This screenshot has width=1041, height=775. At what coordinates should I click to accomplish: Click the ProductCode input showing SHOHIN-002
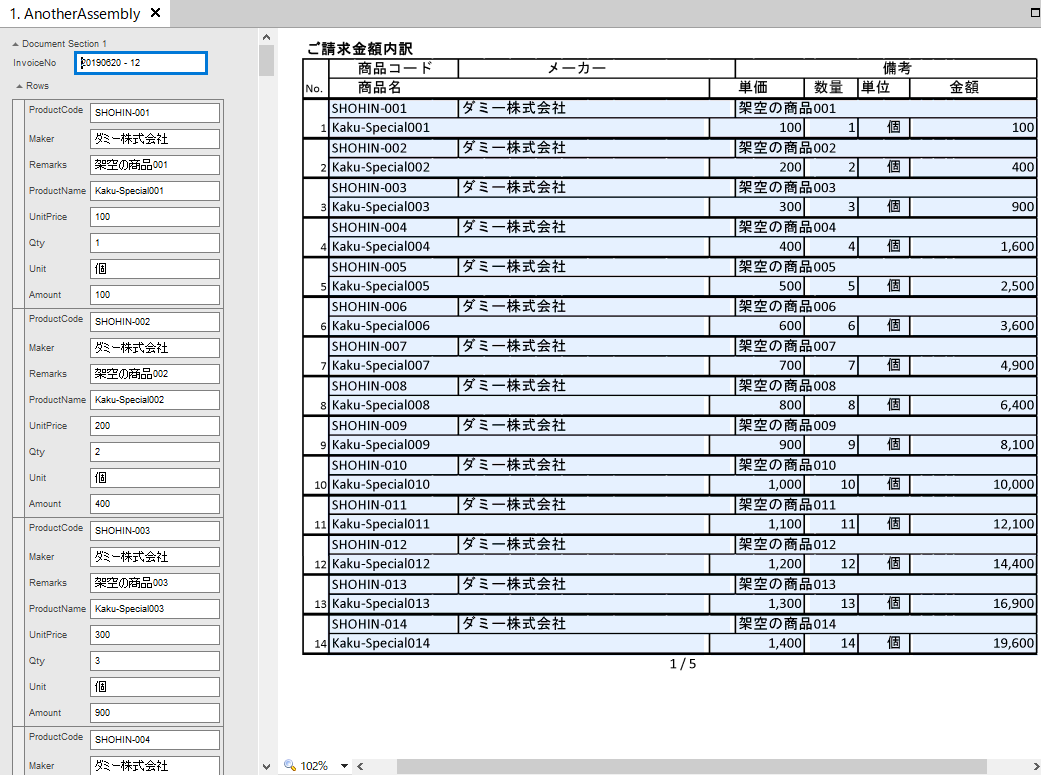155,321
